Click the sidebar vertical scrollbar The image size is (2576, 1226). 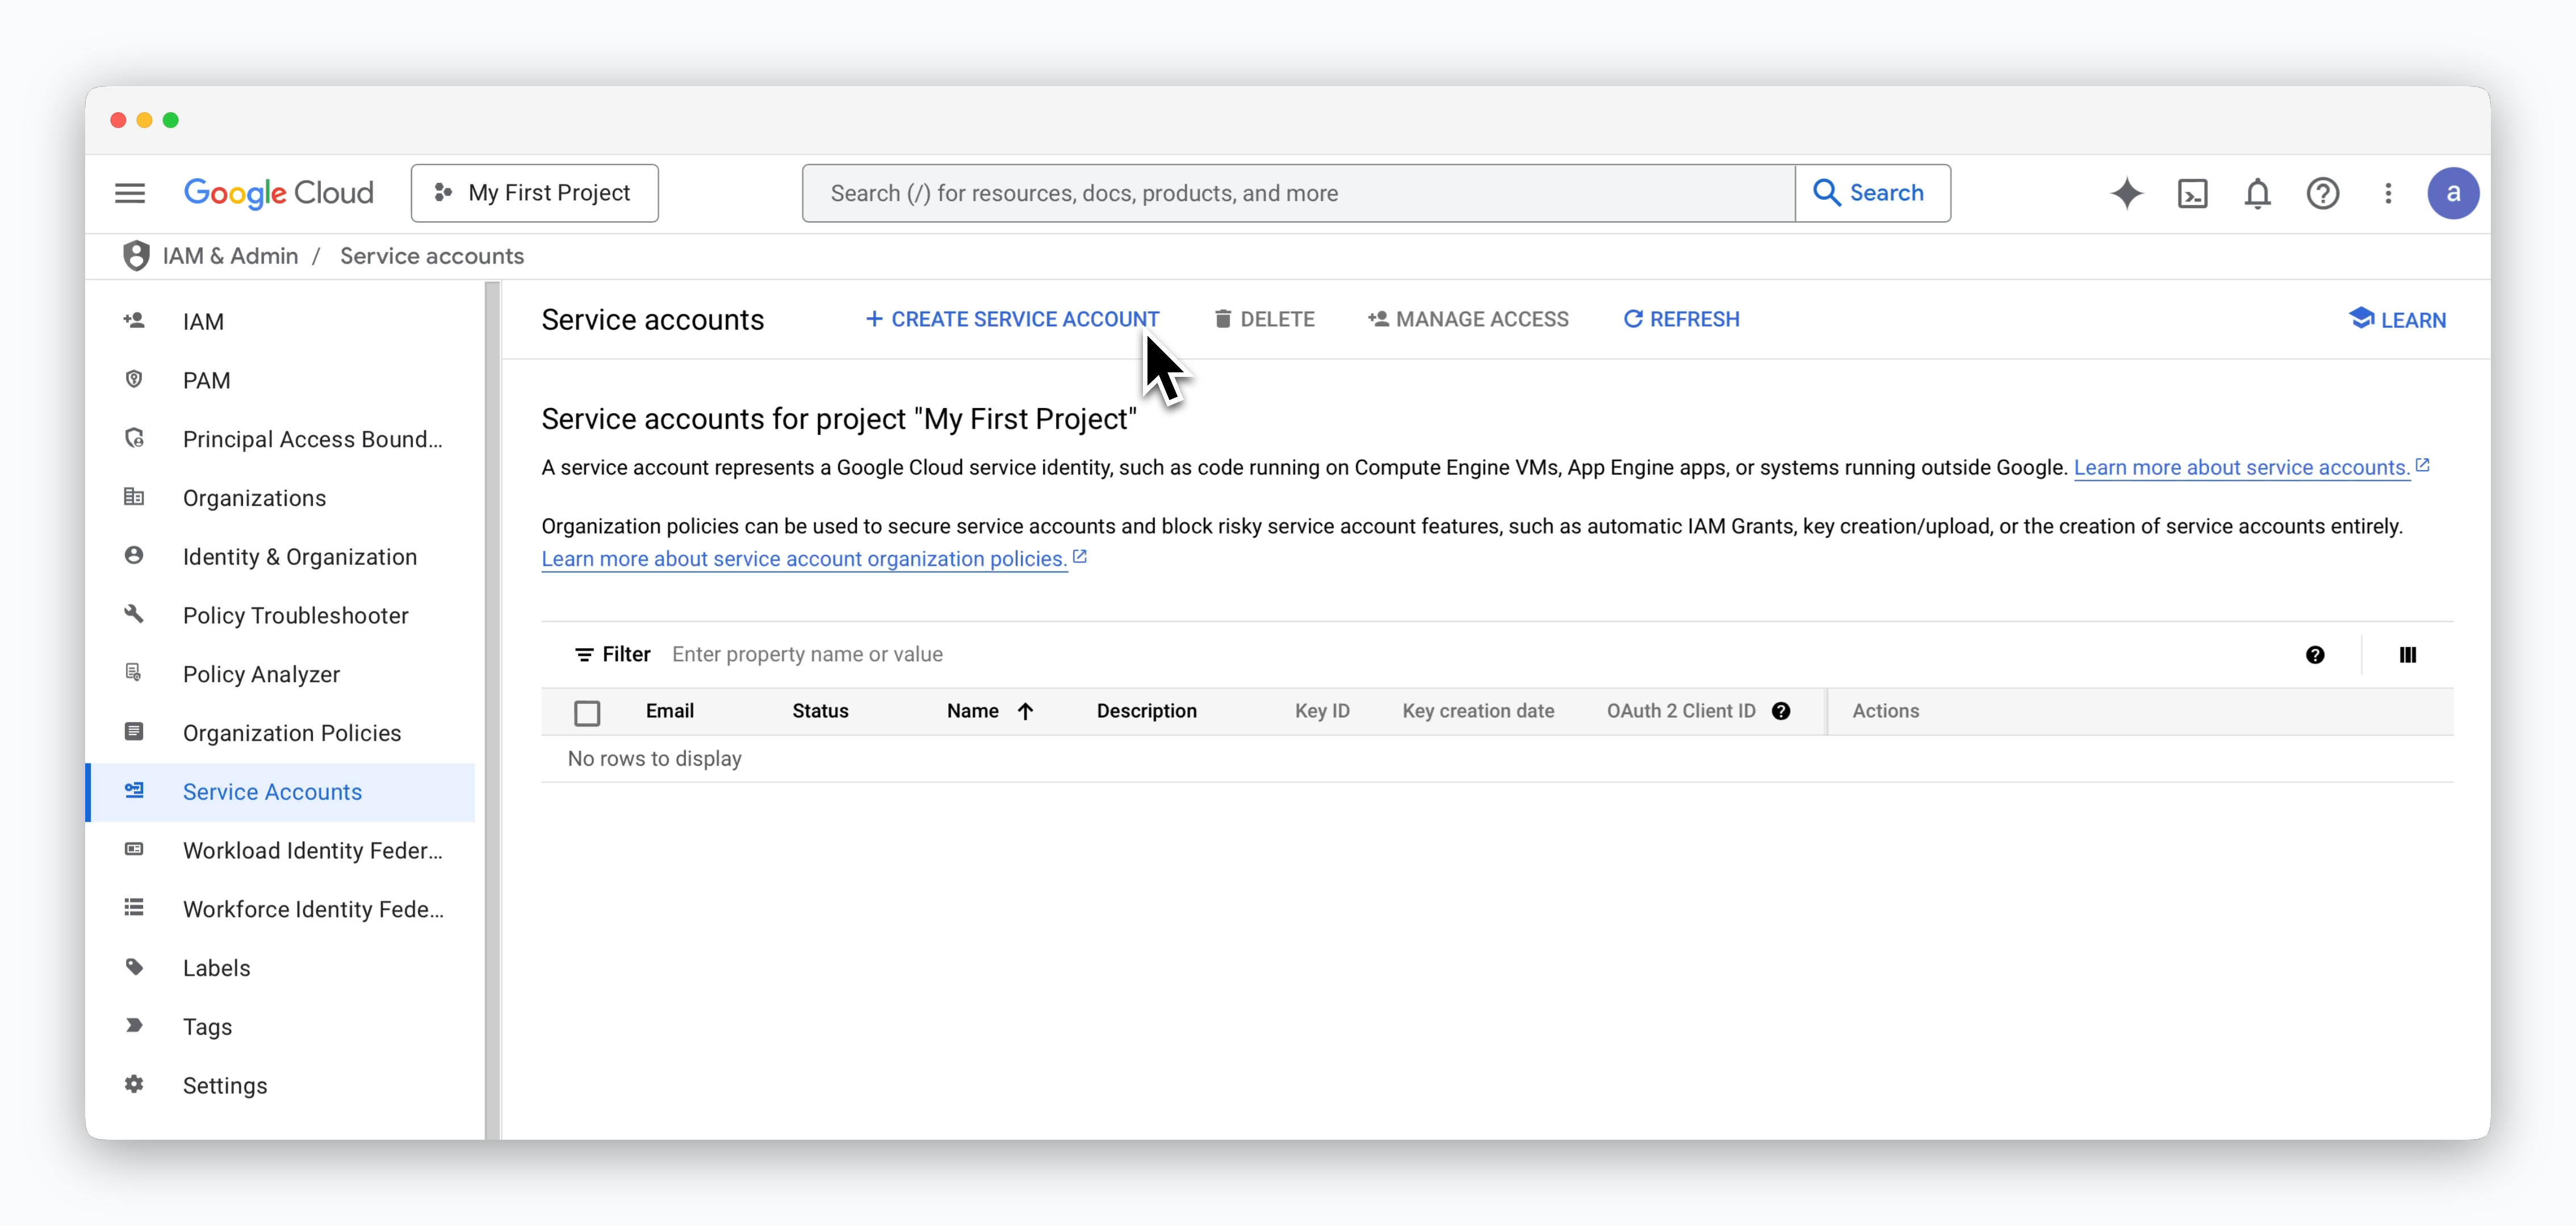(492, 710)
